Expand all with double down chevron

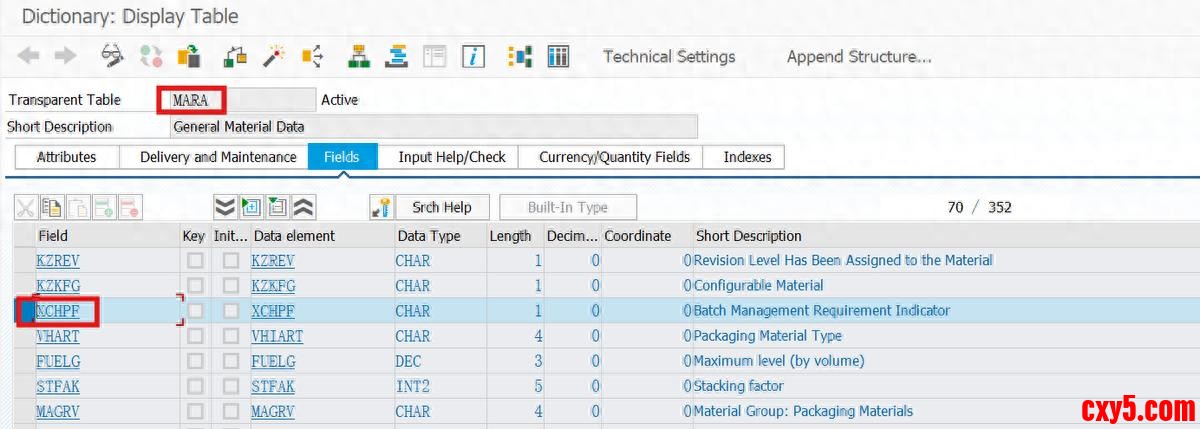click(225, 207)
